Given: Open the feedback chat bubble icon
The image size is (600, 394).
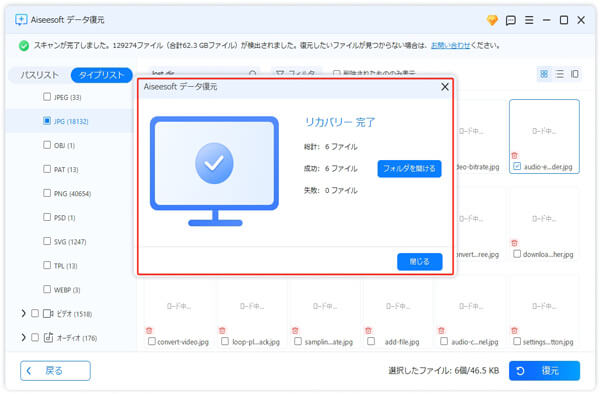Looking at the screenshot, I should pos(510,20).
